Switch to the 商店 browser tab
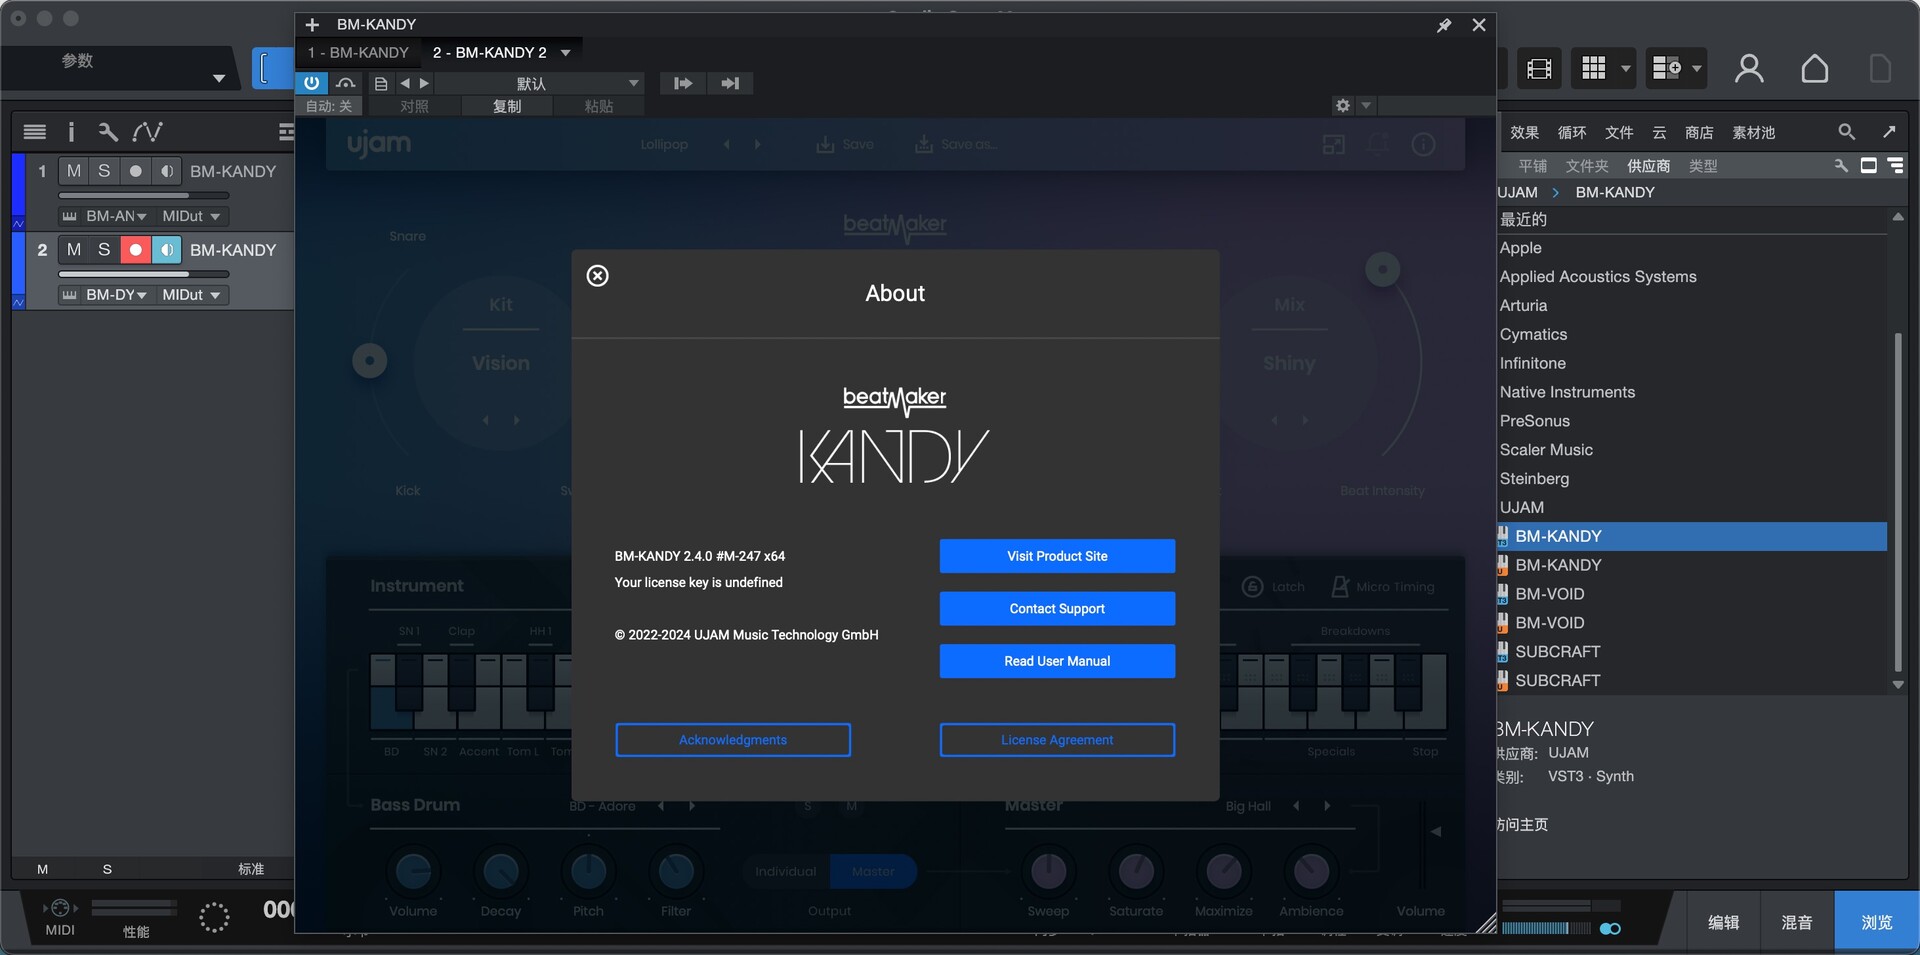 (1699, 132)
